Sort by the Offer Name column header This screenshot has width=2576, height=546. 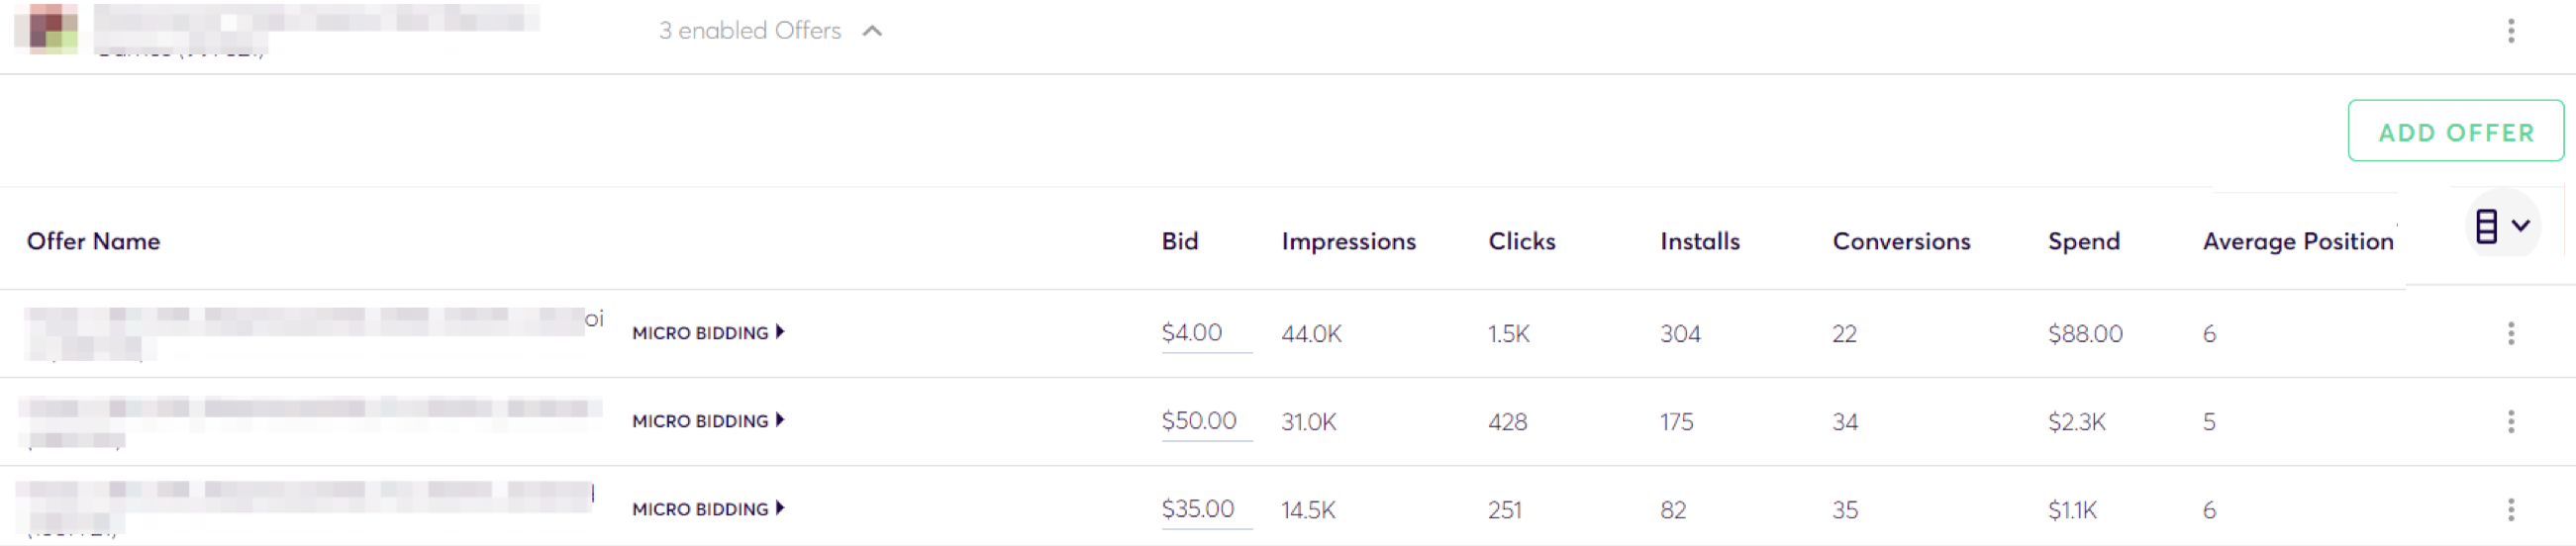pyautogui.click(x=93, y=242)
